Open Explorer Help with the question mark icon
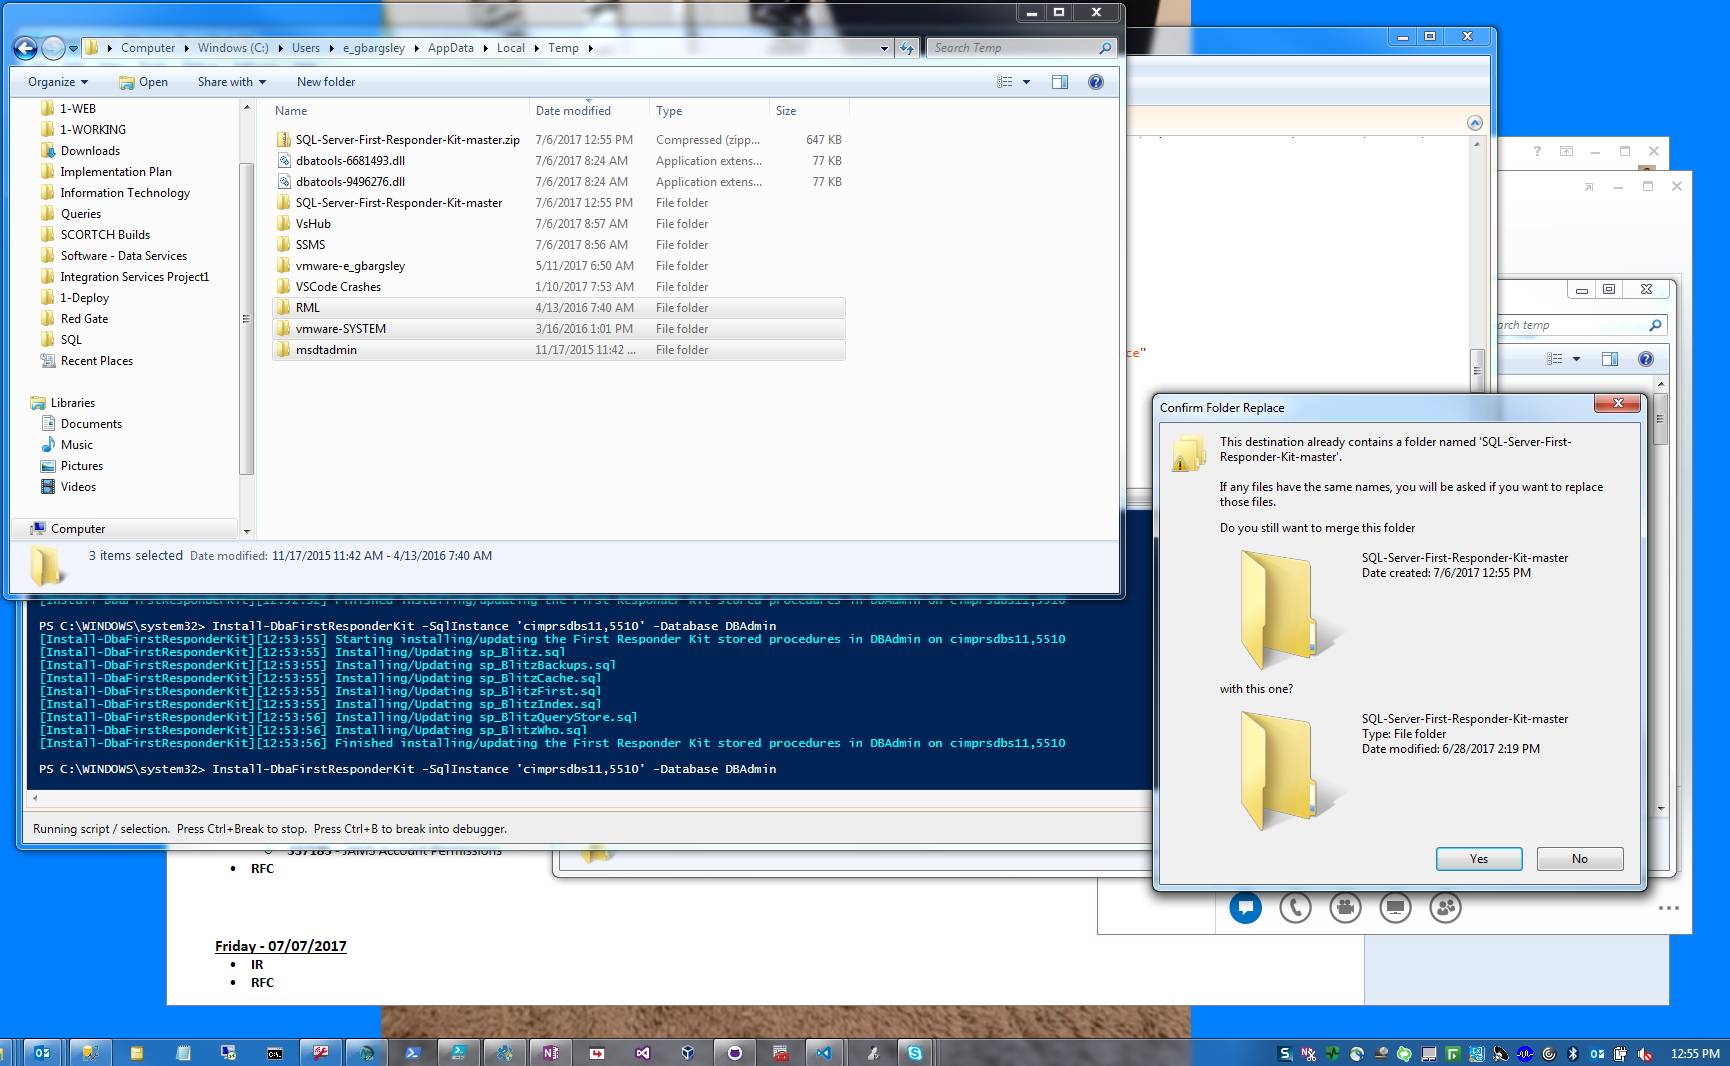The image size is (1730, 1066). pos(1096,82)
